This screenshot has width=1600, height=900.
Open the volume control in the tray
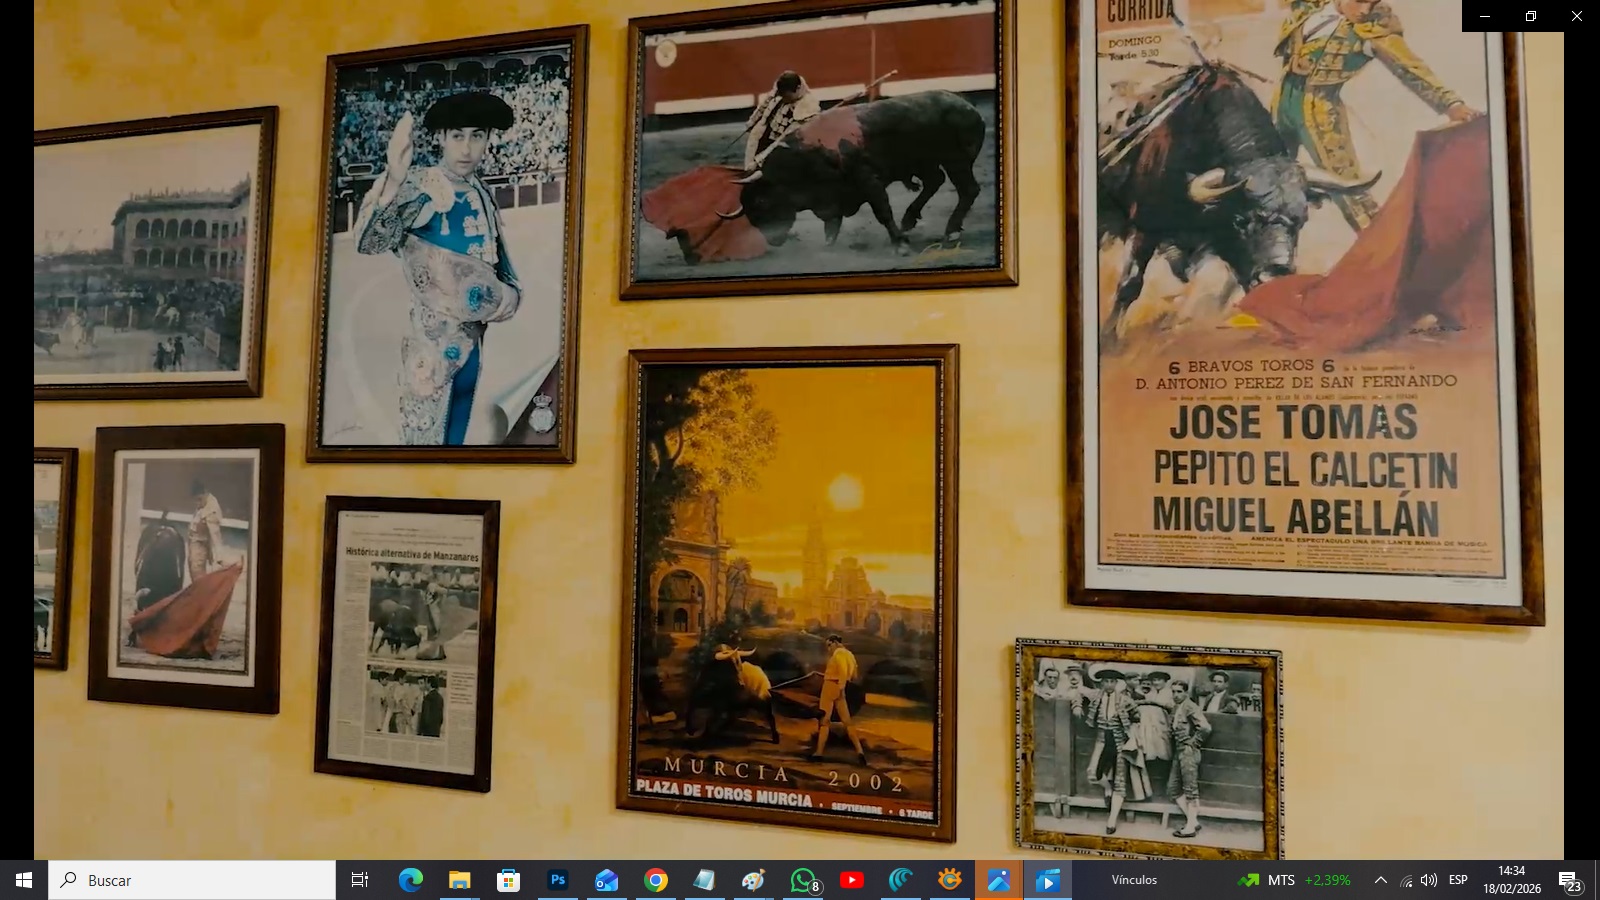(1429, 880)
